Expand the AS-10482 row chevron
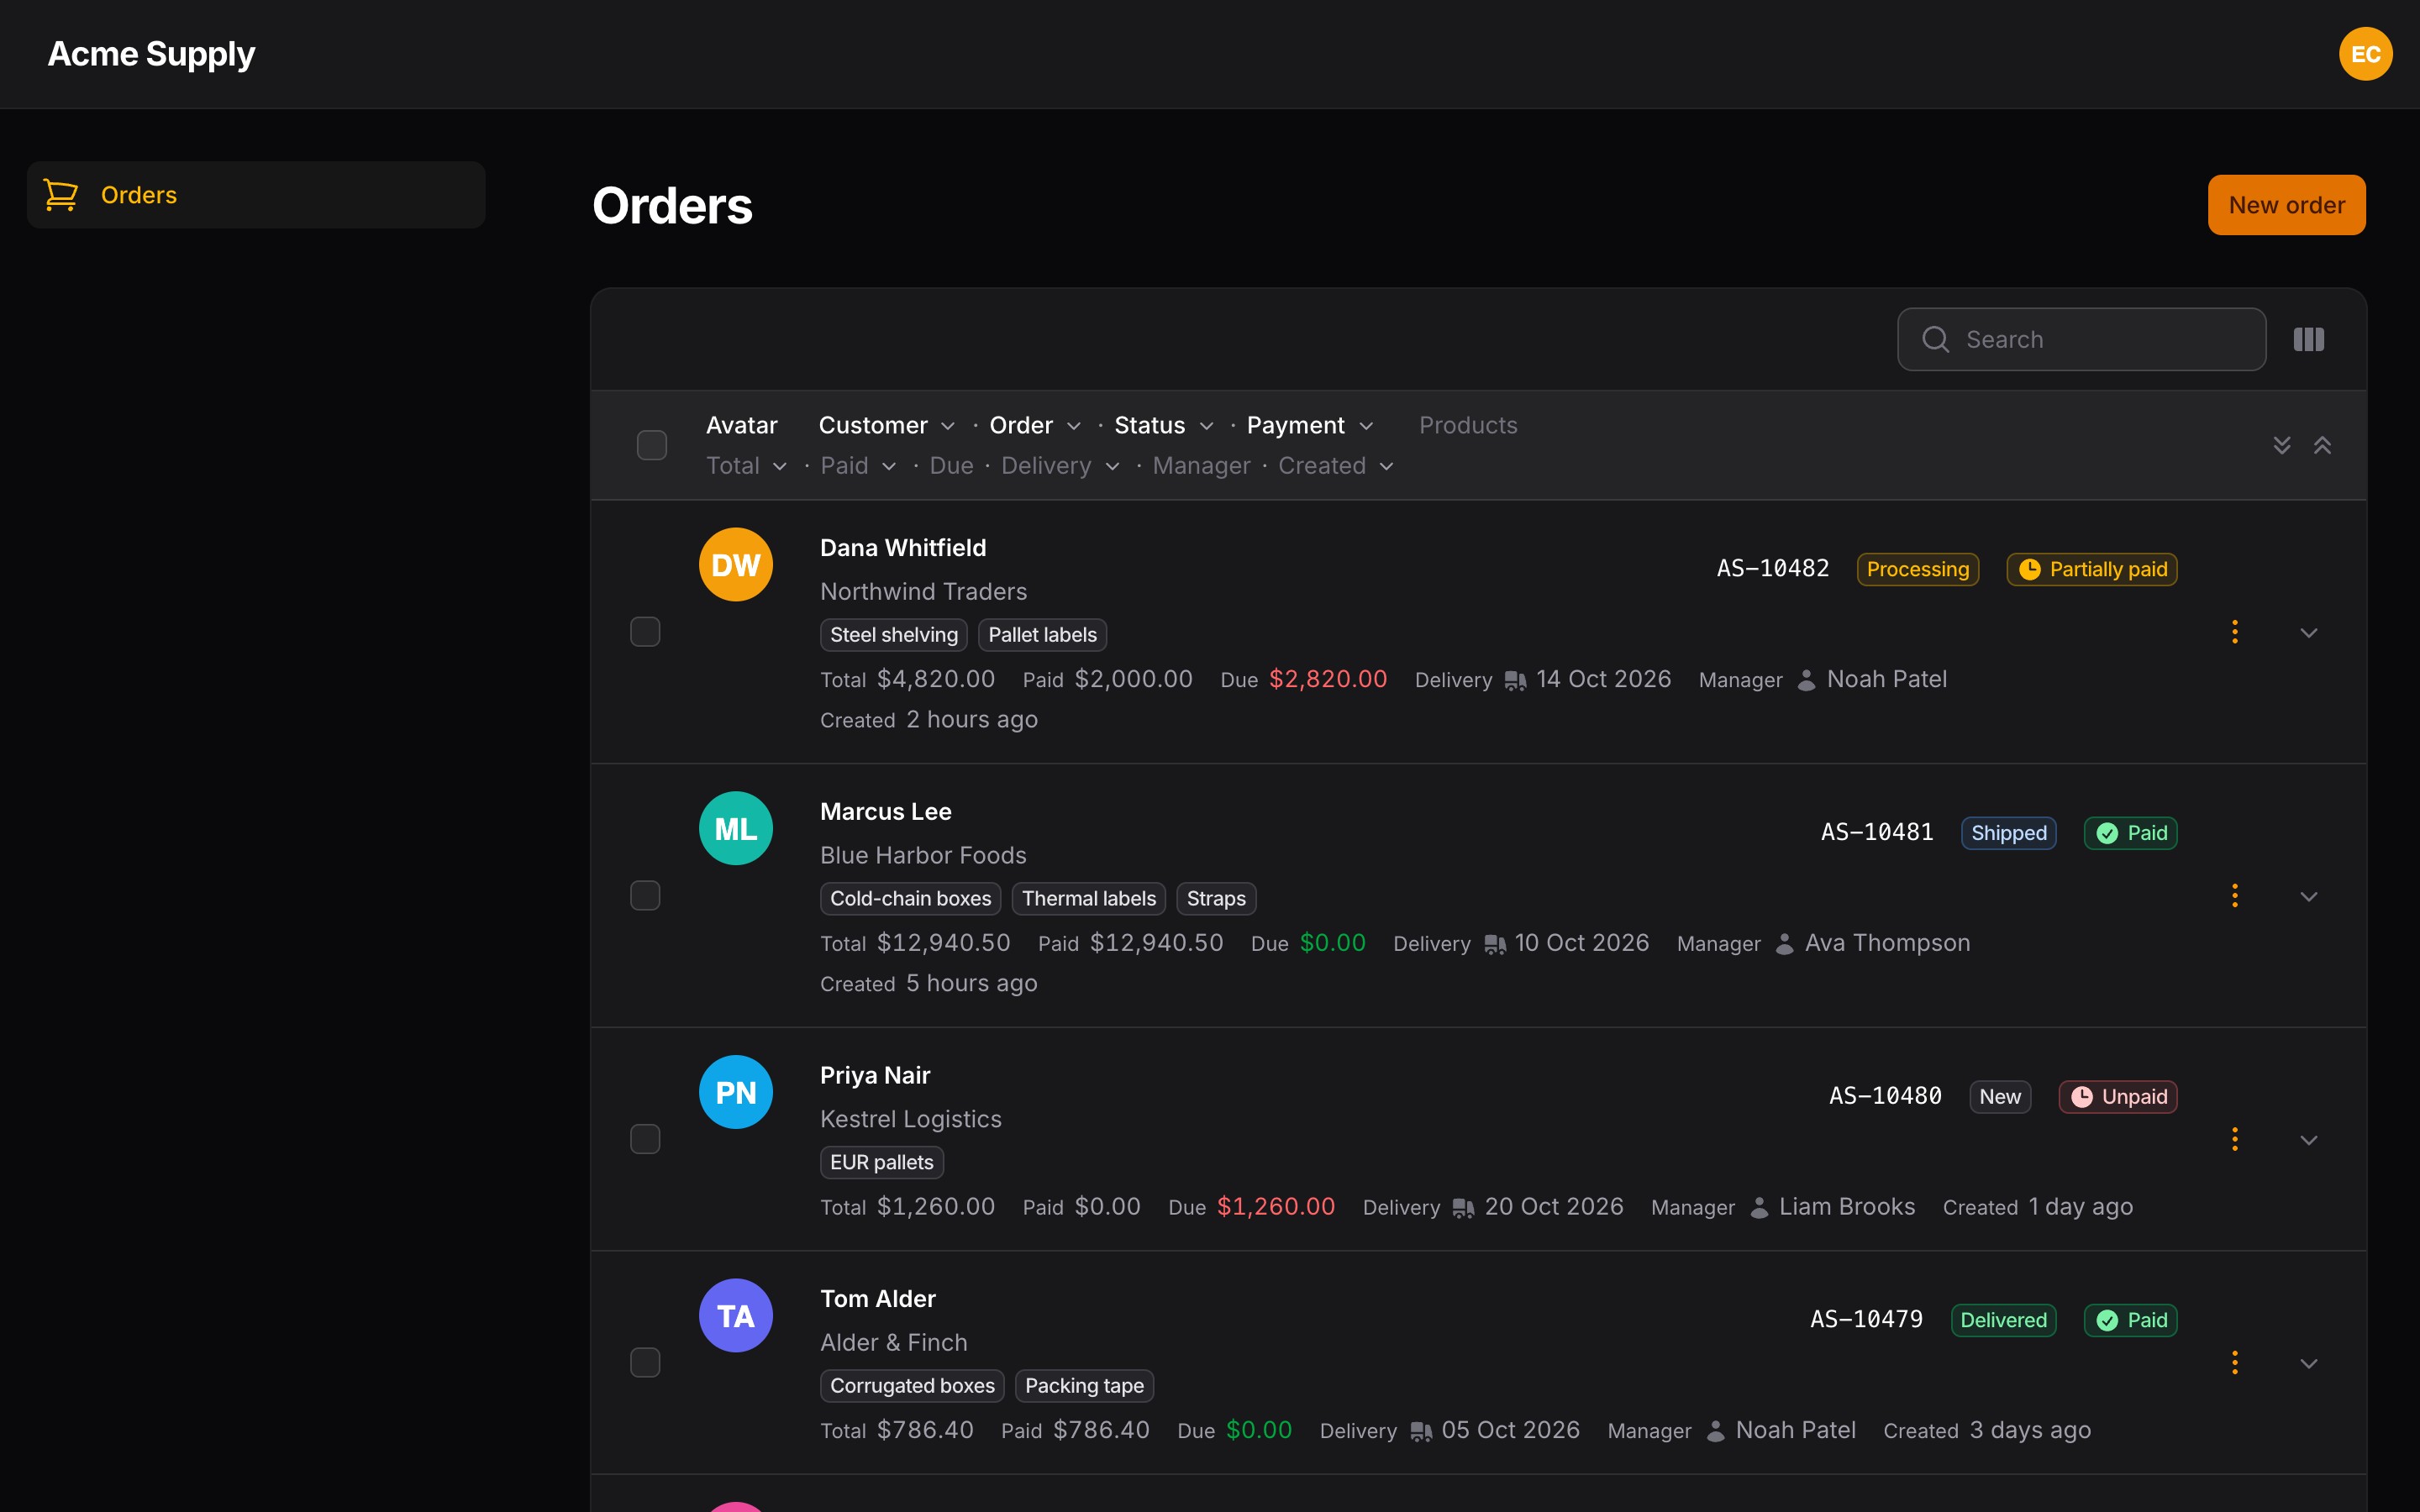 (x=2308, y=633)
